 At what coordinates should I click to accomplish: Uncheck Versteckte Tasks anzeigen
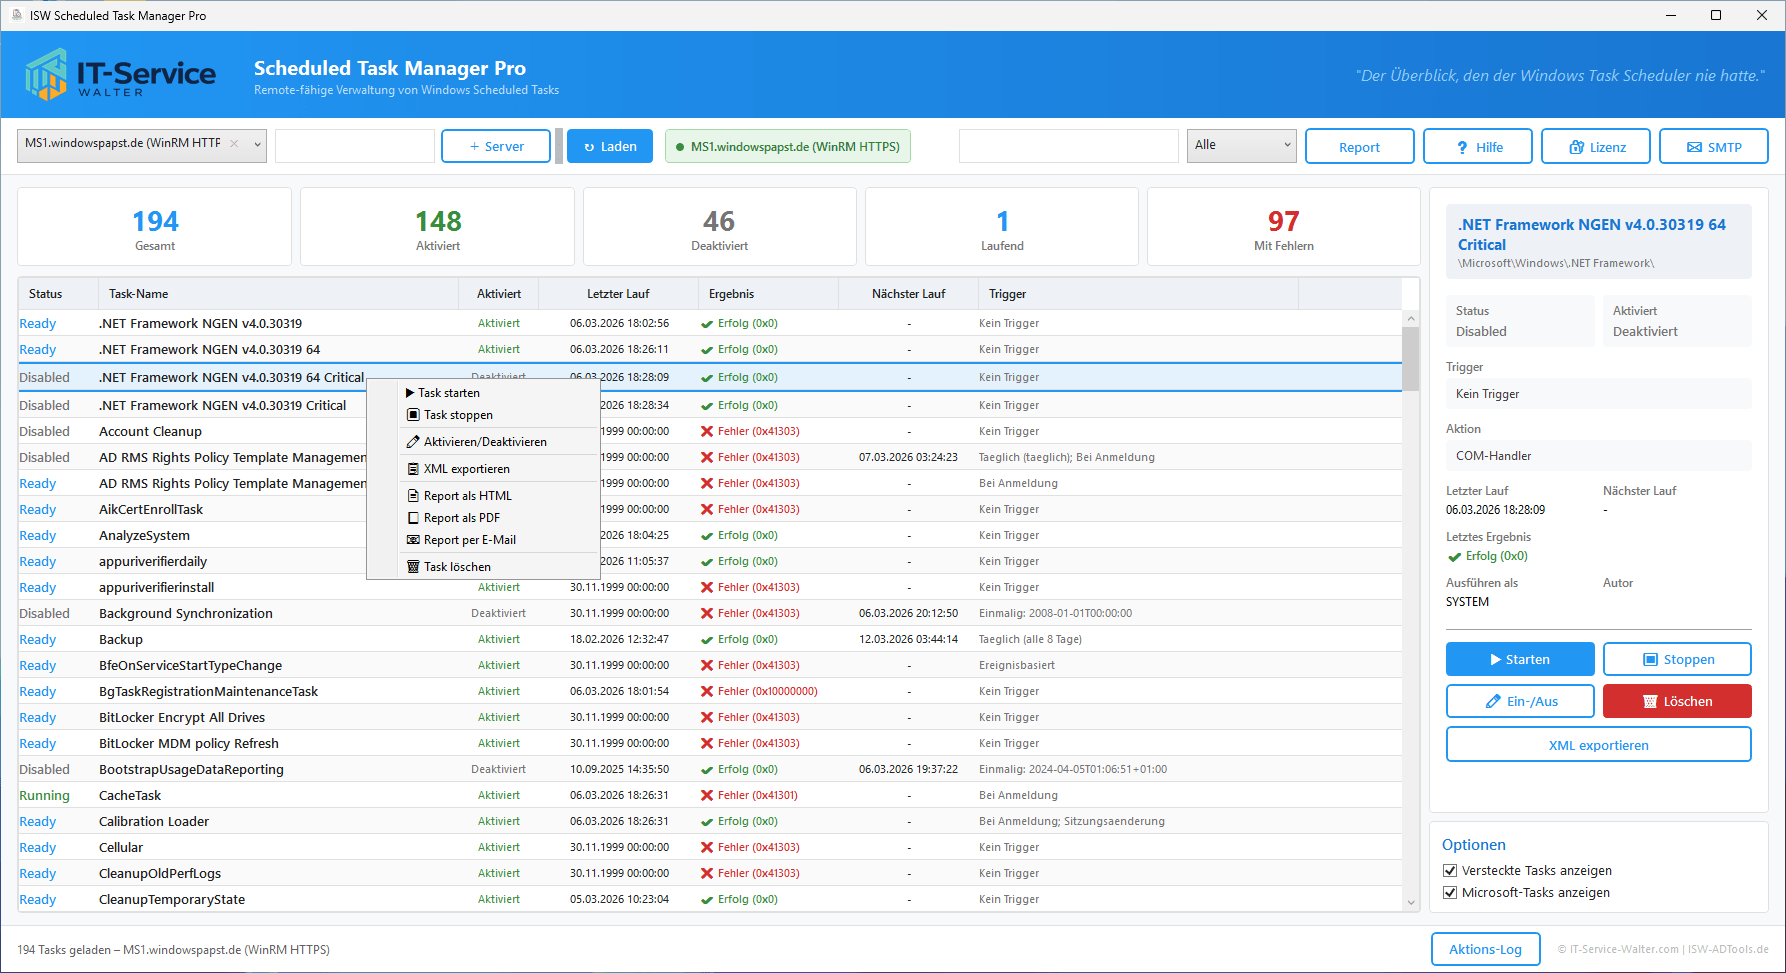point(1450,871)
